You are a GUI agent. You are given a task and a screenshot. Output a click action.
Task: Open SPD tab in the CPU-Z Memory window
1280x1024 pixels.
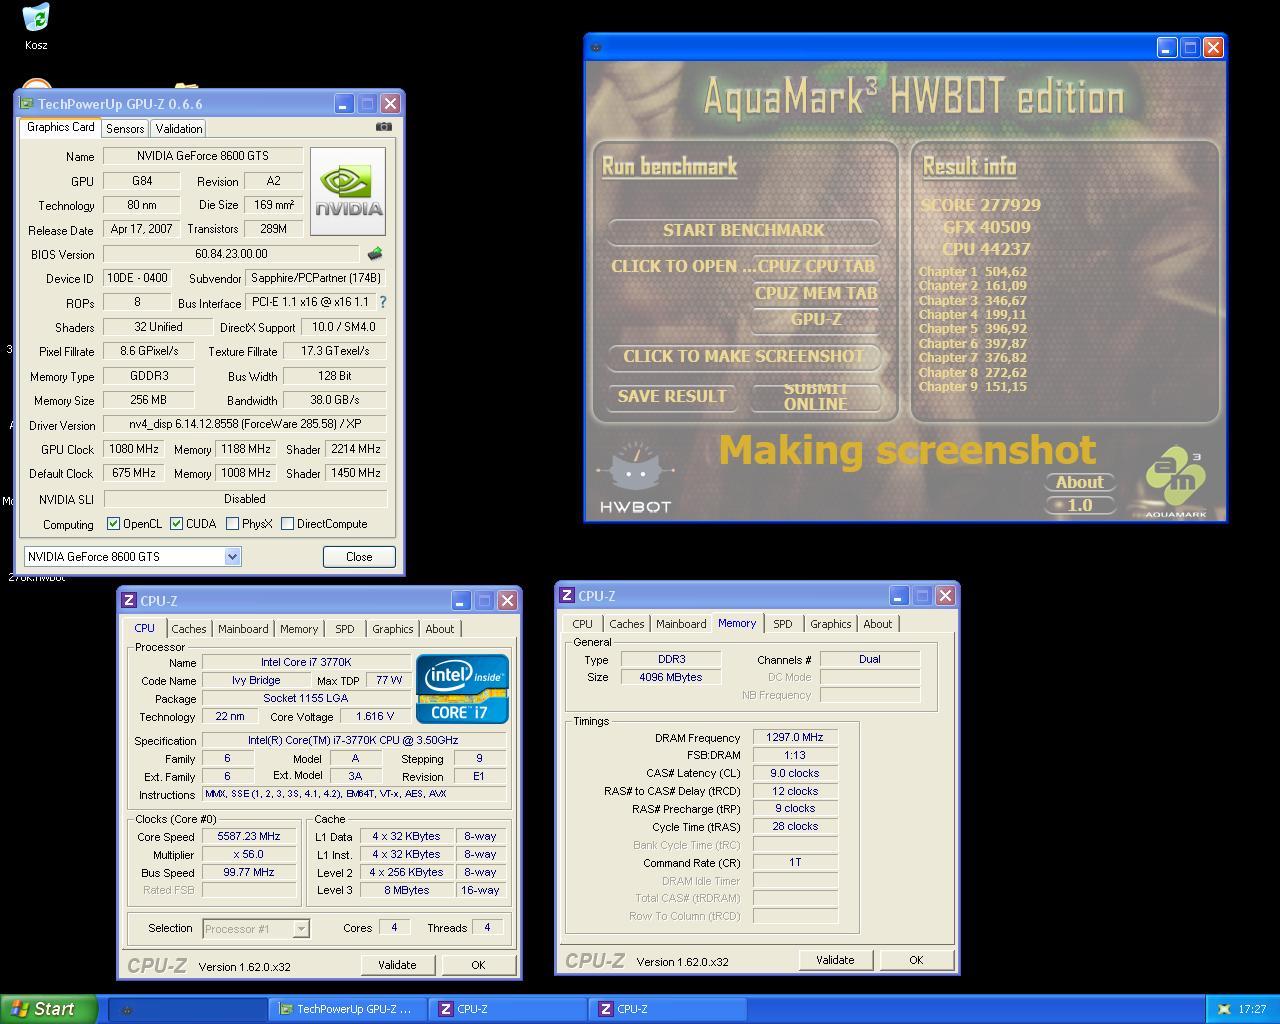point(783,624)
